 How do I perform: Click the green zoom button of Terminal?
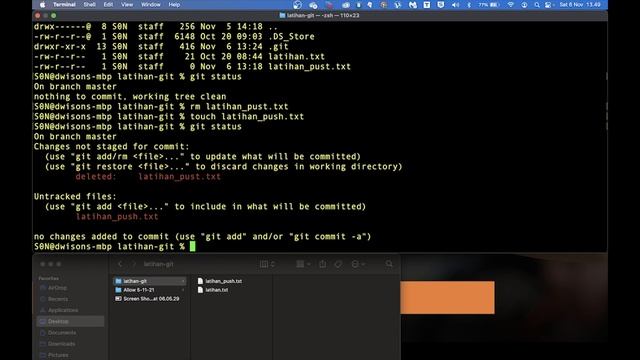pyautogui.click(x=53, y=16)
